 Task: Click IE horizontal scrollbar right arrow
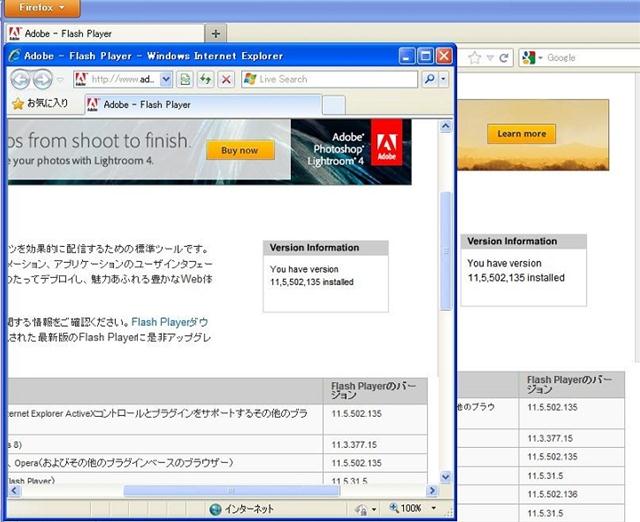(x=432, y=490)
